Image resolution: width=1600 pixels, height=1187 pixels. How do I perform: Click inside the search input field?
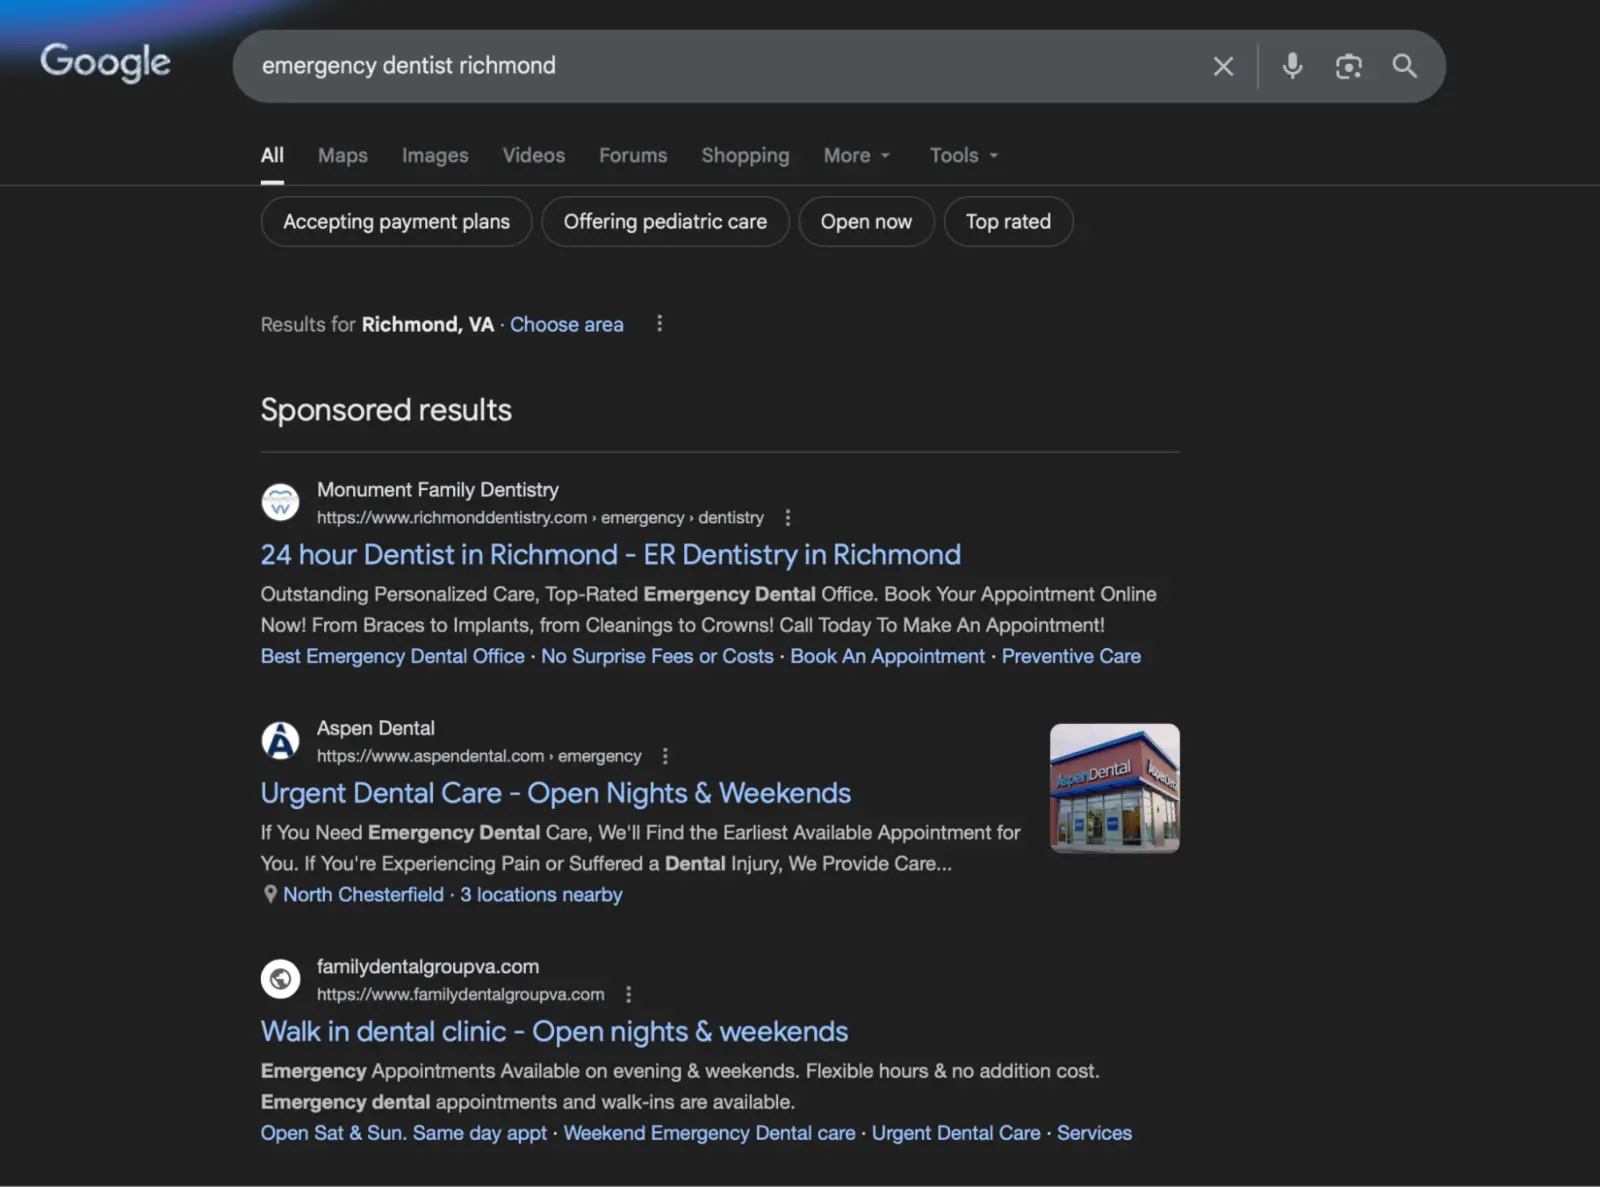(700, 66)
